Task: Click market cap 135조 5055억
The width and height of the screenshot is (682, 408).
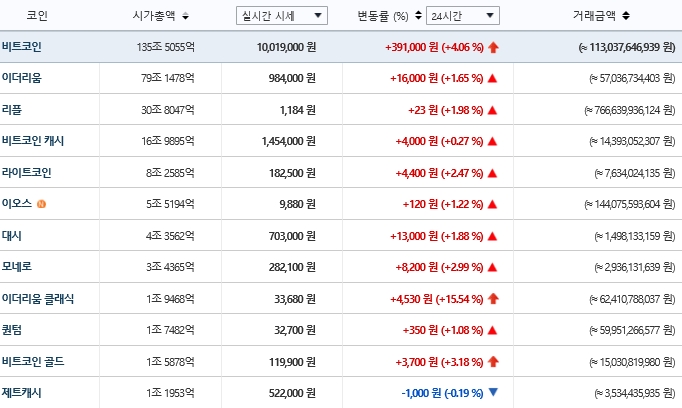Action: (x=166, y=47)
